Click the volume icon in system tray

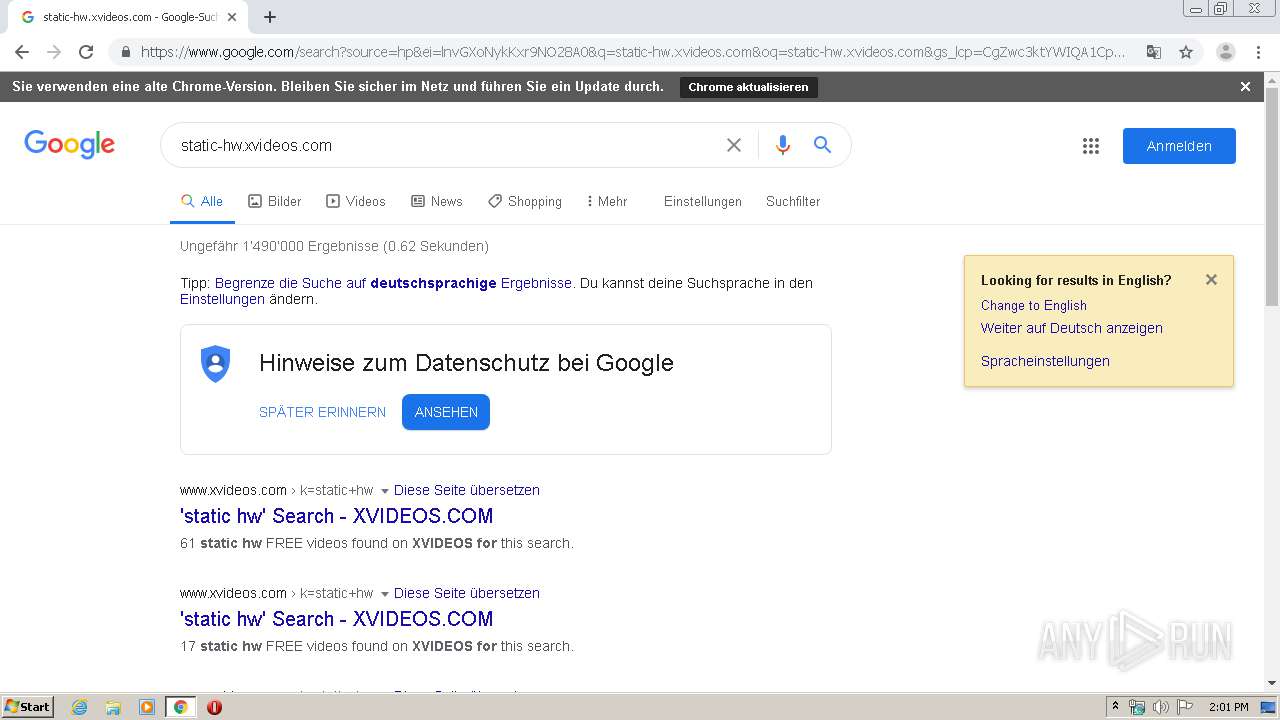tap(1160, 707)
